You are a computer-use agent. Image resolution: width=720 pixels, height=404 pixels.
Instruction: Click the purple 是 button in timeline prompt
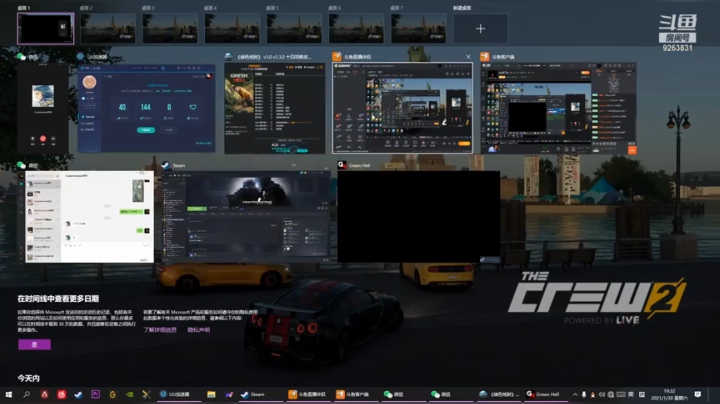coord(34,344)
